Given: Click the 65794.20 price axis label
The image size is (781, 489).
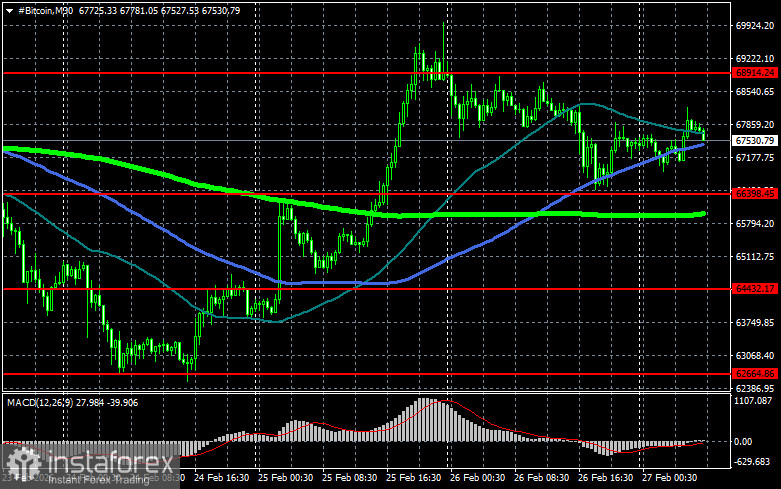Looking at the screenshot, I should [755, 224].
